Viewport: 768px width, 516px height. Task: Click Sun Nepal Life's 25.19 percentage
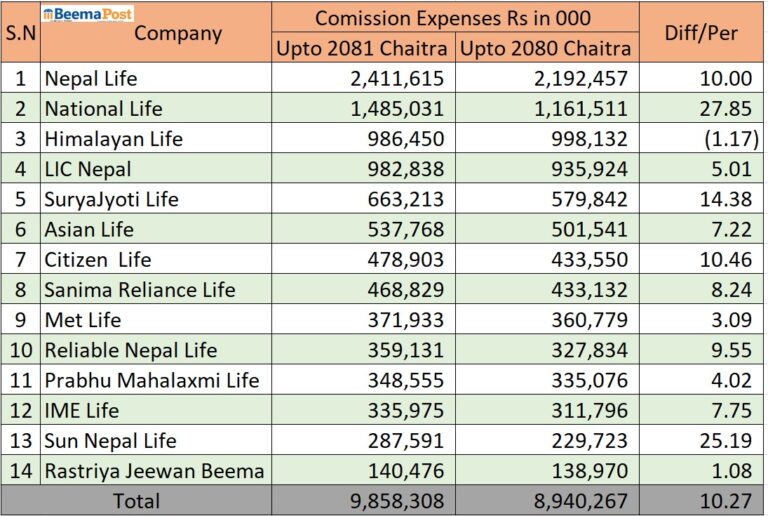point(726,441)
